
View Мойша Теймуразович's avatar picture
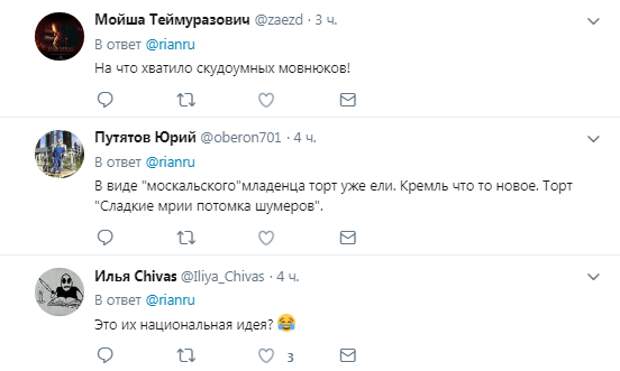tap(59, 36)
